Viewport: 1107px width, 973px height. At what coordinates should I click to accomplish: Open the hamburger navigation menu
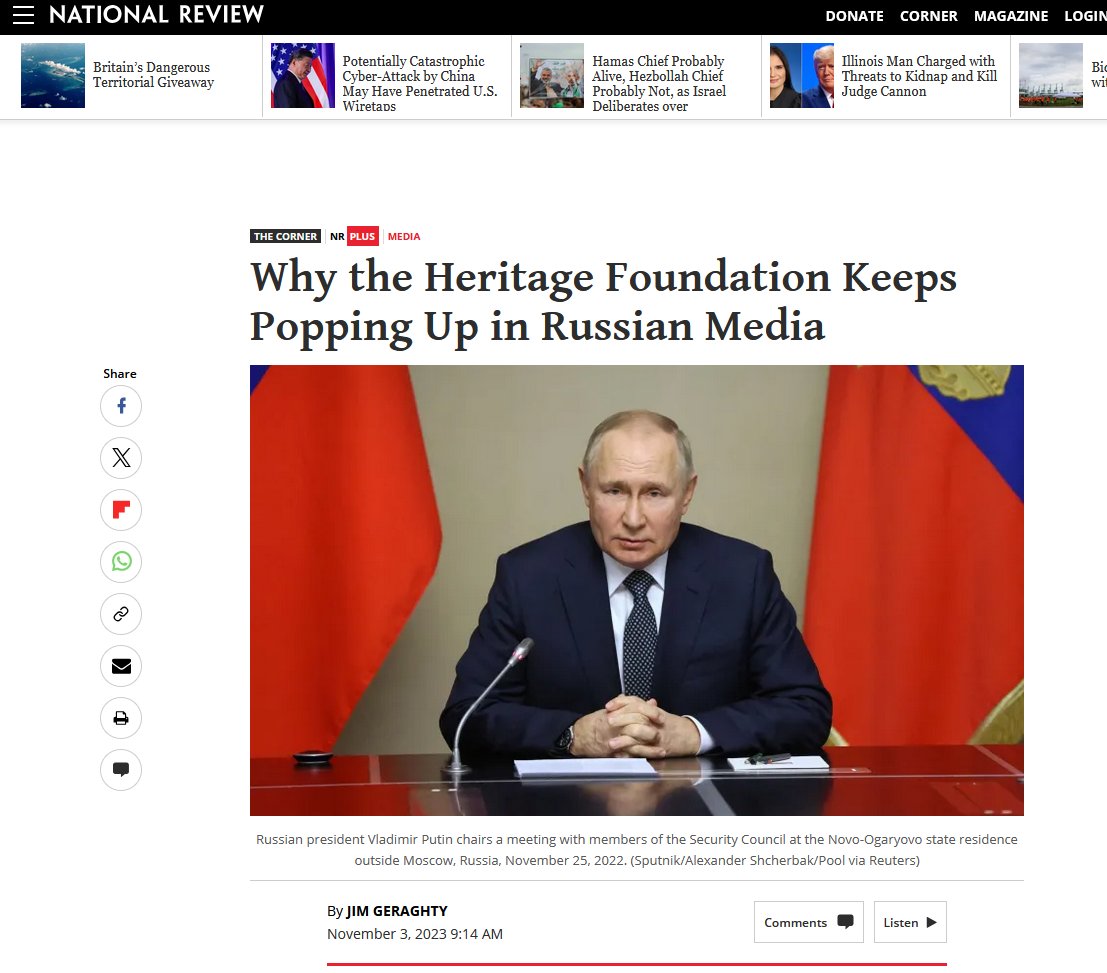tap(23, 15)
